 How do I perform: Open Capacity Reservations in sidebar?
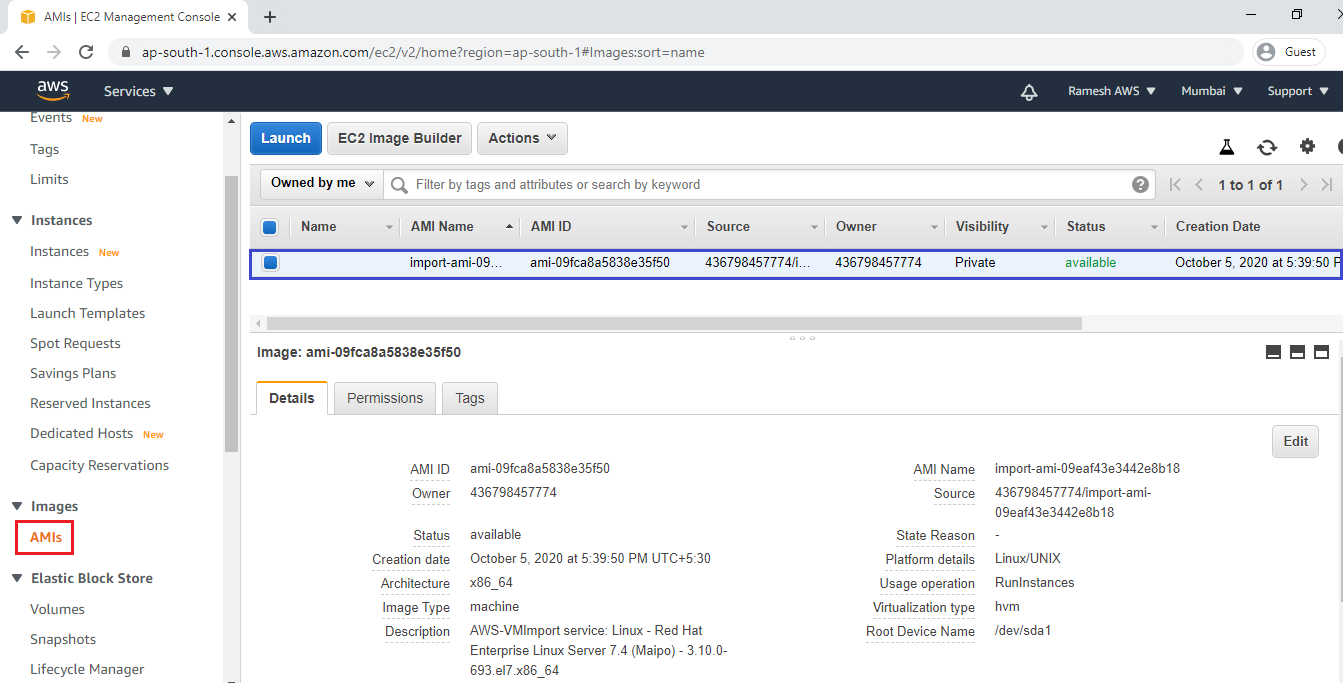coord(99,465)
